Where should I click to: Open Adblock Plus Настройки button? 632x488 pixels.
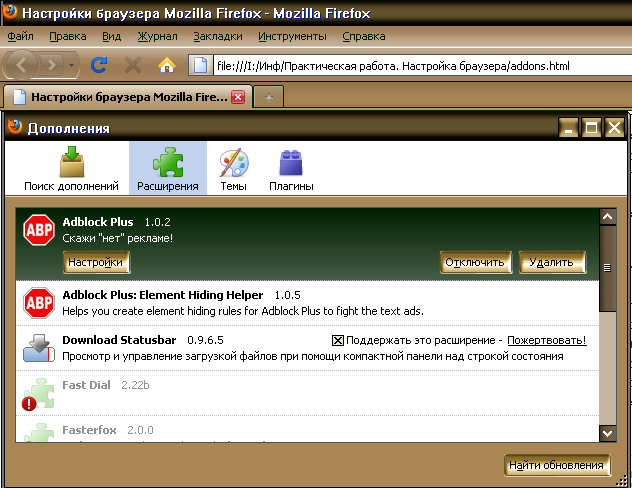pos(96,262)
